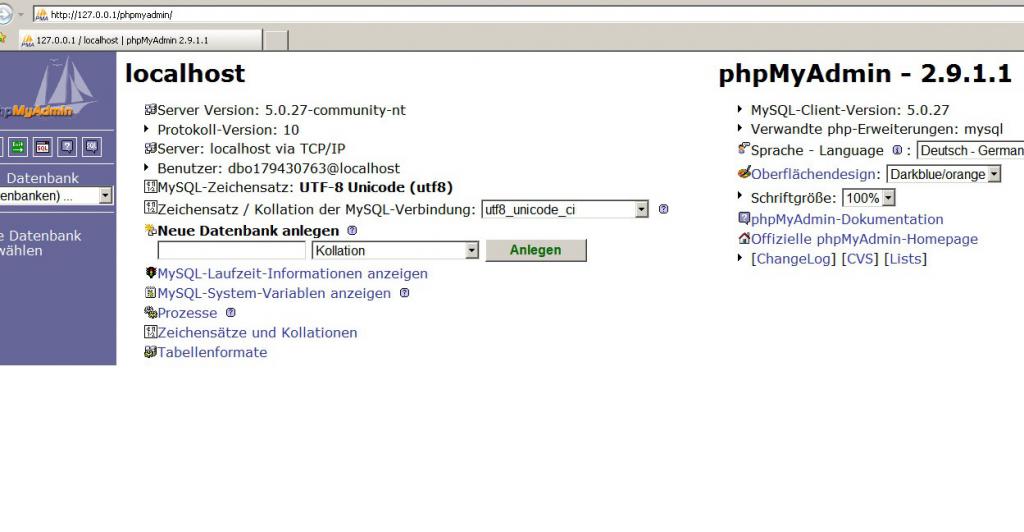
Task: Open MySQL-System-Variablen anzeigen link
Action: pyautogui.click(x=274, y=293)
